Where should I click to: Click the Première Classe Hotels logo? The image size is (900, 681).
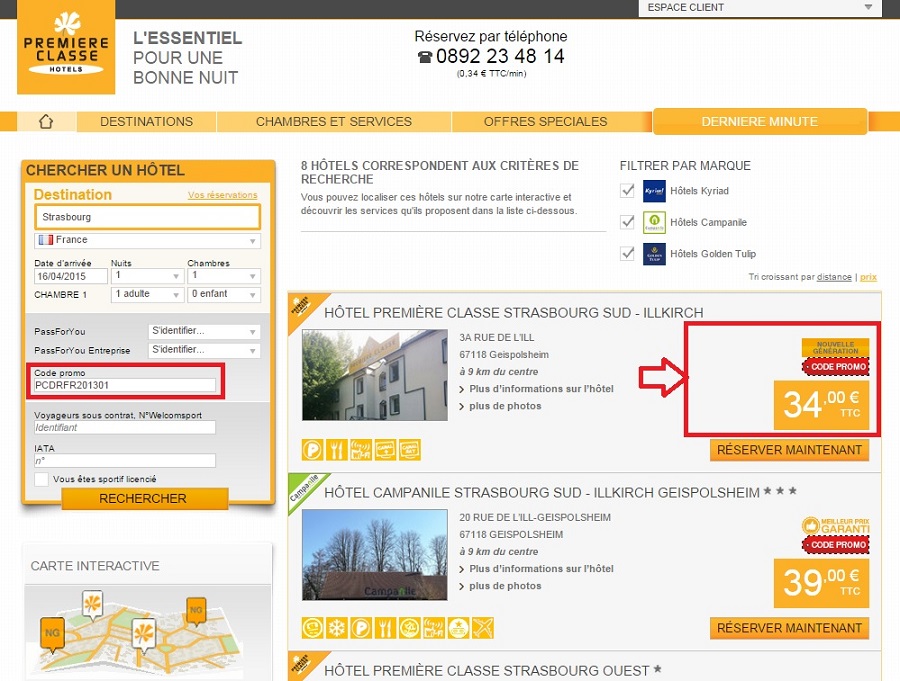coord(66,47)
